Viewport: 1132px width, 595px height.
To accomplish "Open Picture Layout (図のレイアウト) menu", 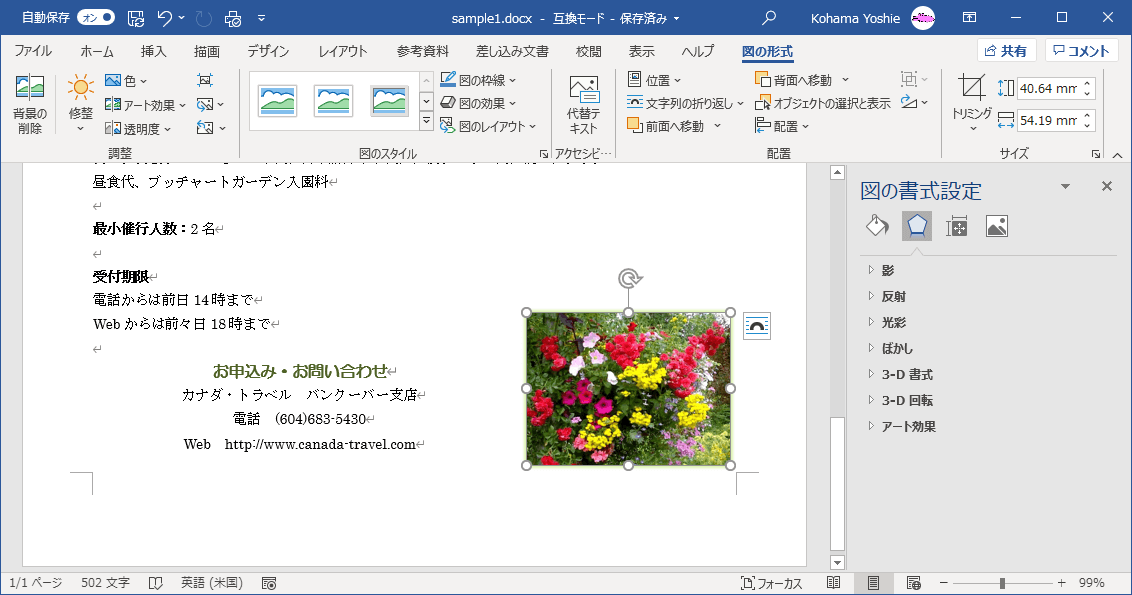I will [488, 126].
